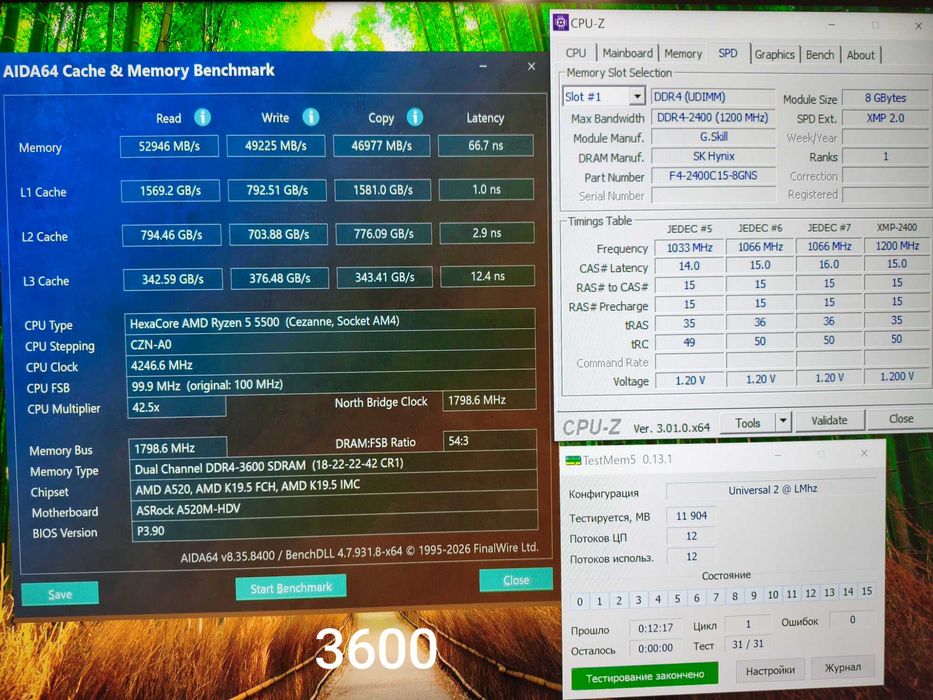Click the Настройки button in TestMem5
Image resolution: width=933 pixels, height=700 pixels.
coord(770,670)
